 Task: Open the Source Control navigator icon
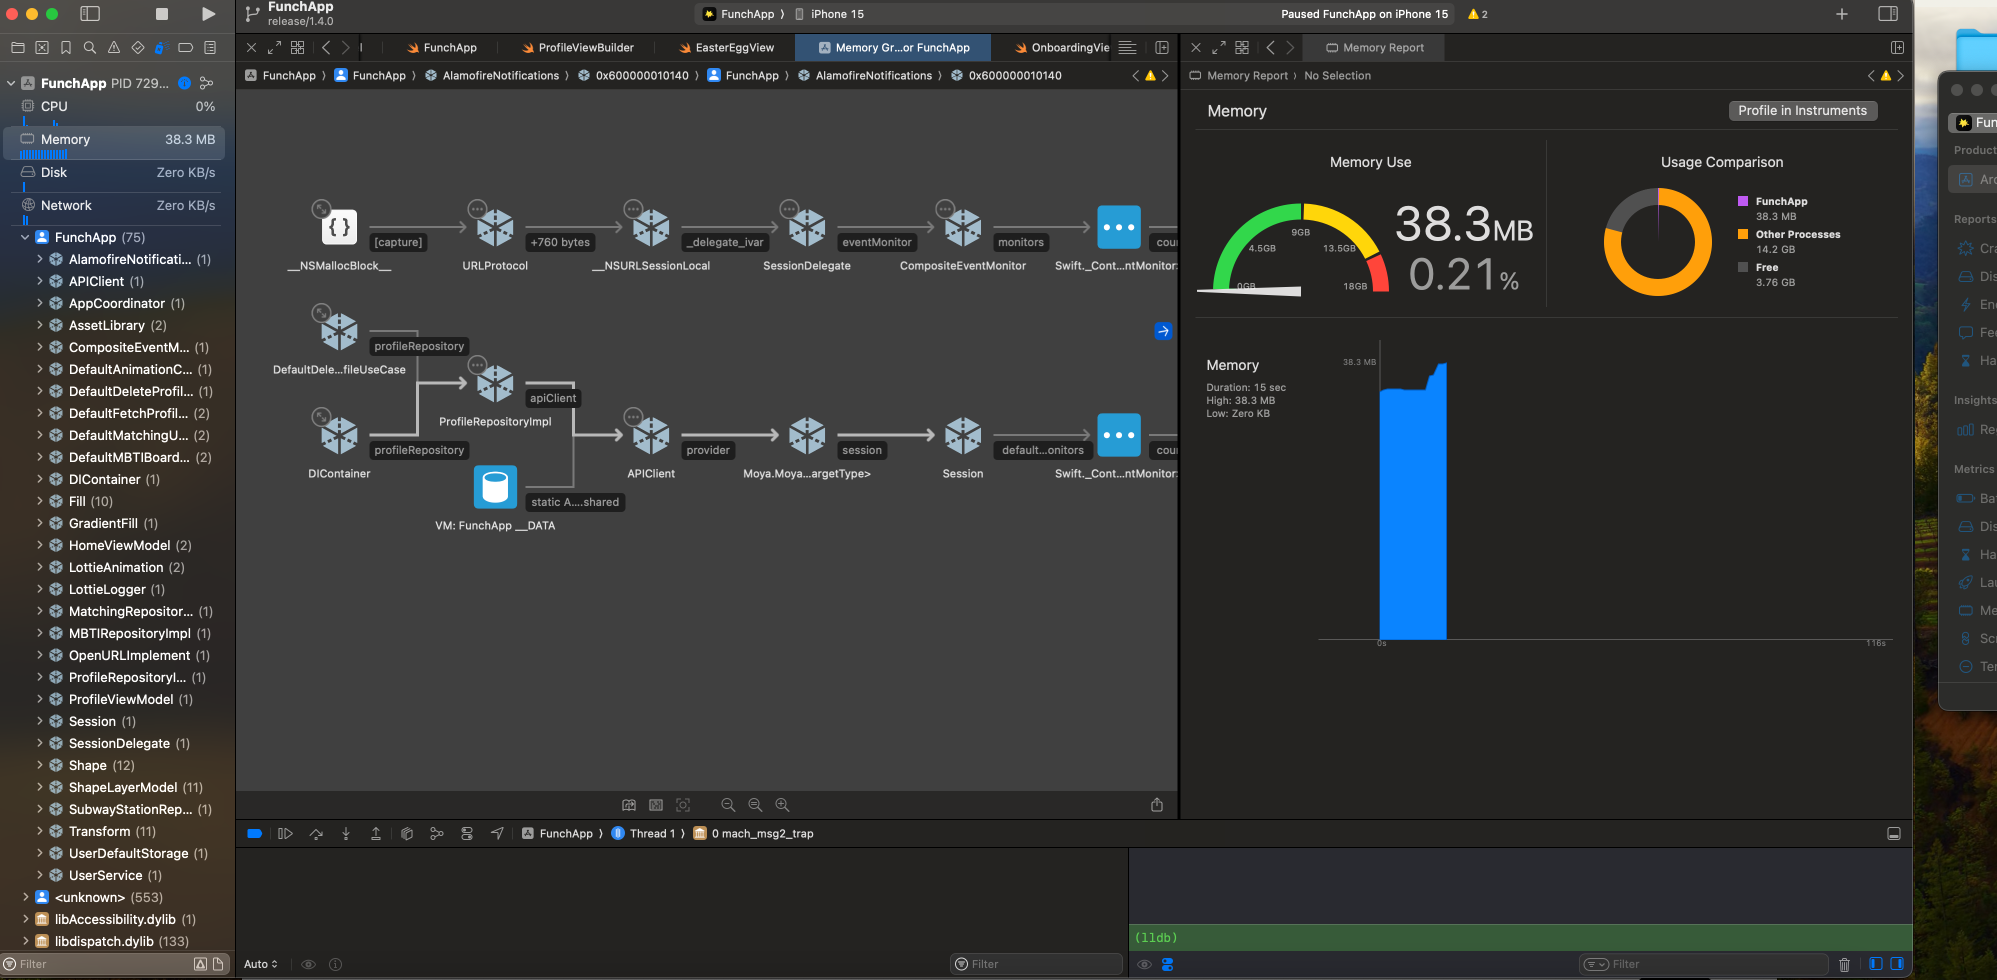[41, 47]
